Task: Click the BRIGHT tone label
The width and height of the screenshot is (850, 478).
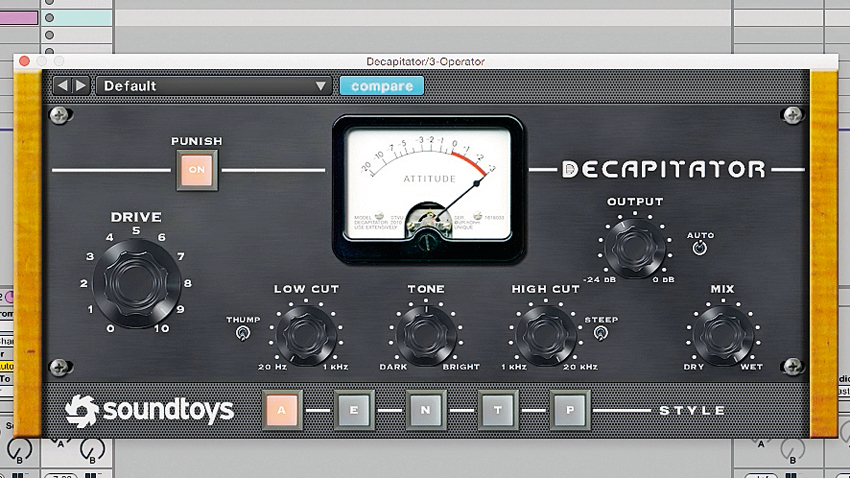Action: click(x=461, y=367)
